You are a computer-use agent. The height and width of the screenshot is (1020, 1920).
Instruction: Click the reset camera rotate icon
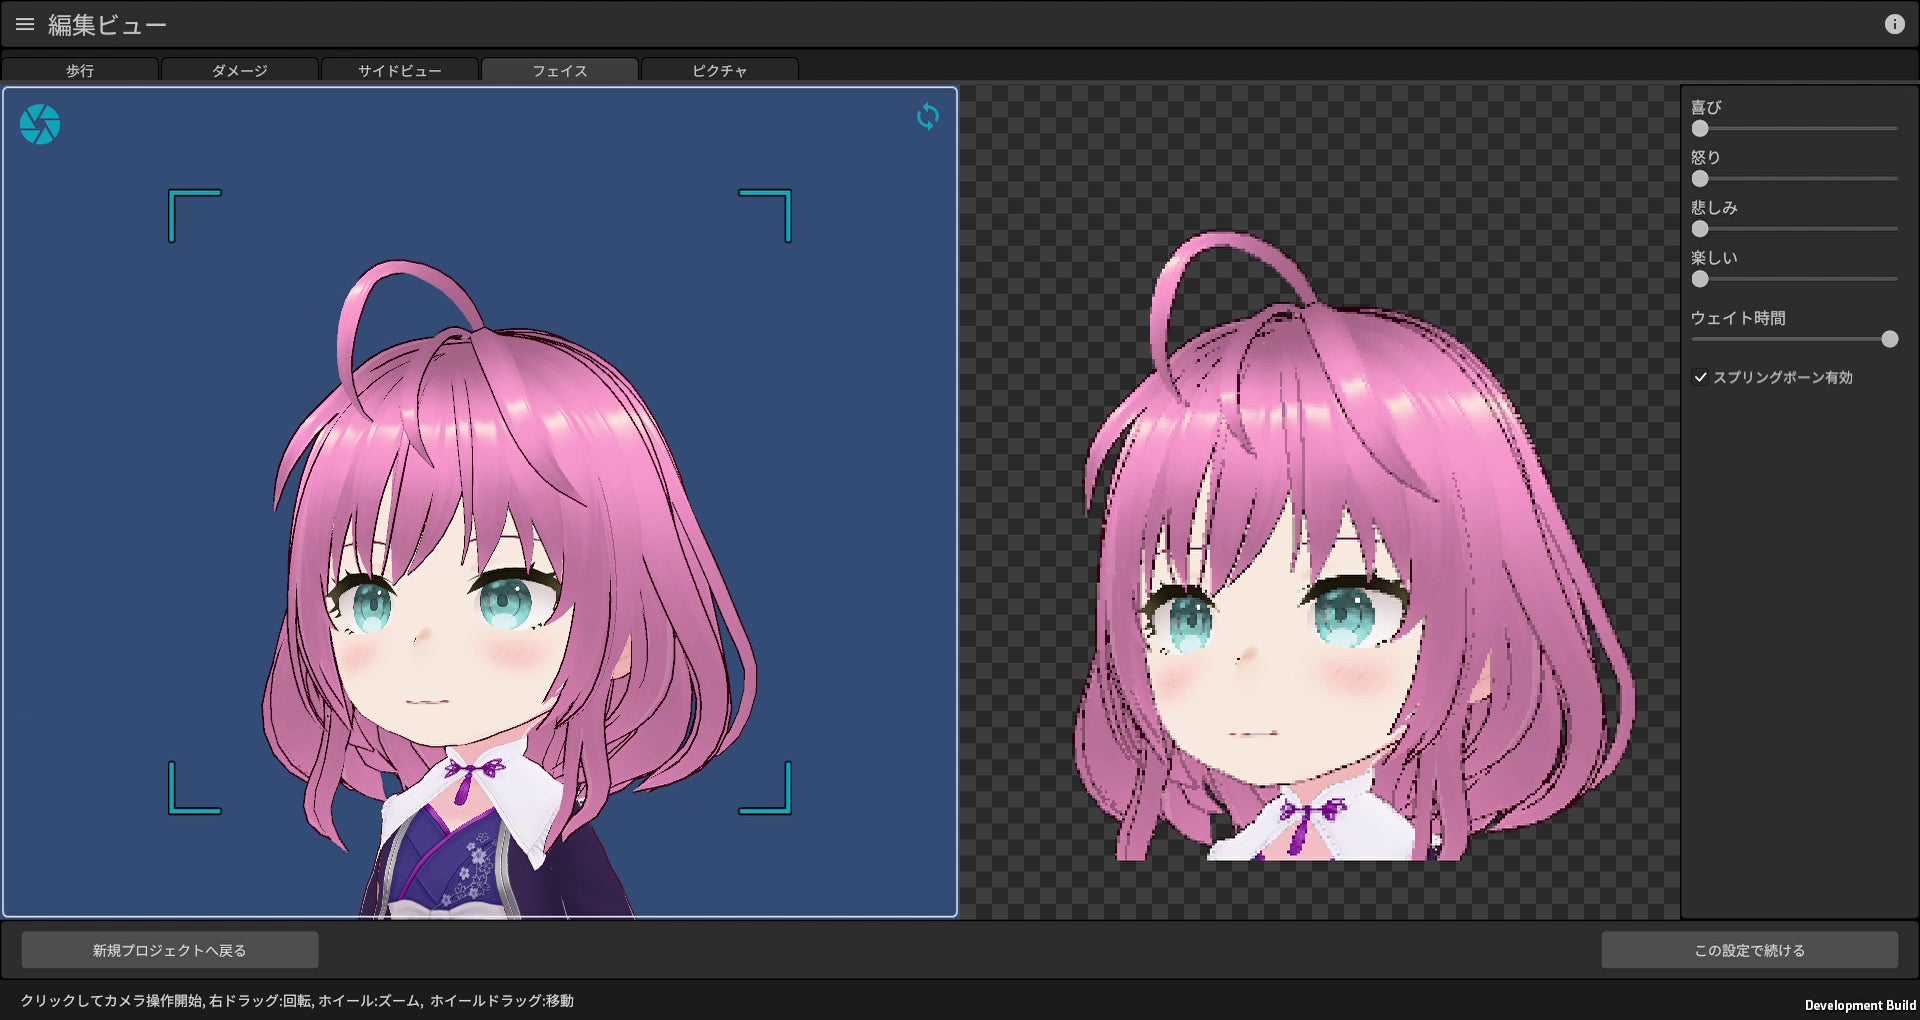point(928,117)
